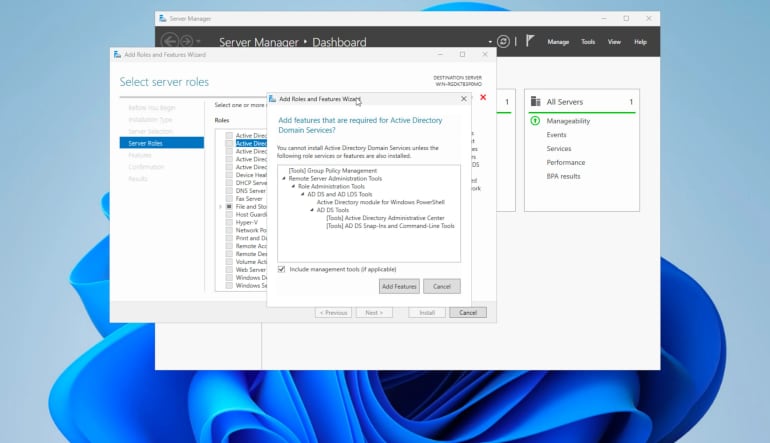Click the All Servers tile icon

coord(536,102)
